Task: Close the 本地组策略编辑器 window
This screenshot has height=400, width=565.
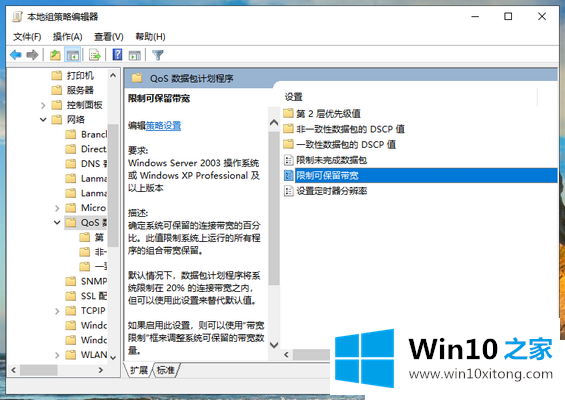Action: [542, 17]
